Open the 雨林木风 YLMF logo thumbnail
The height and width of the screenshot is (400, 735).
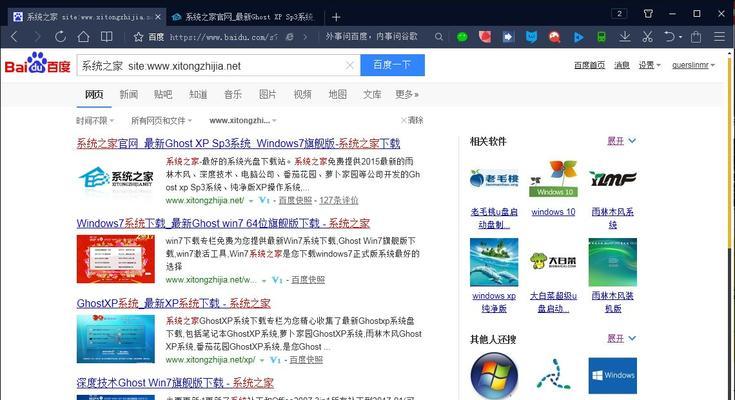(x=613, y=179)
